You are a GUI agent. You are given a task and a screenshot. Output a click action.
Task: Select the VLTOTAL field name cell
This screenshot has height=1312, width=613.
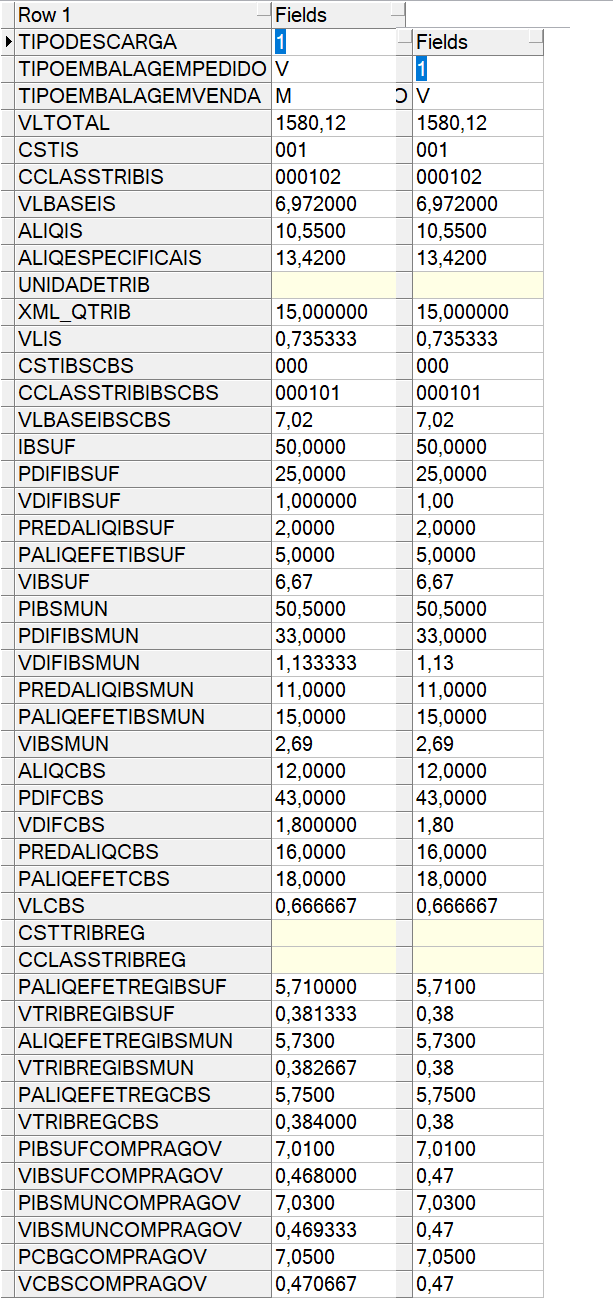(x=142, y=123)
